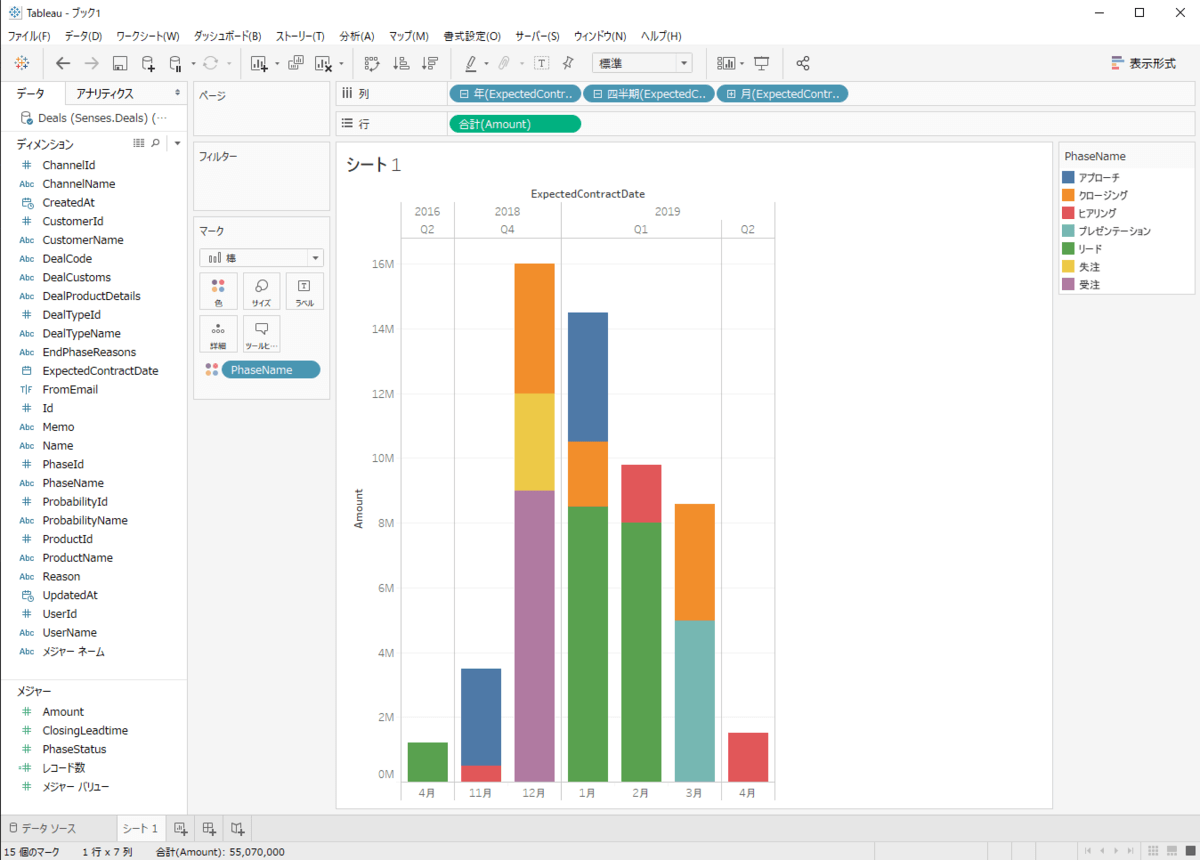Sort bars ascending using toolbar icon
The height and width of the screenshot is (860, 1200).
(x=401, y=63)
